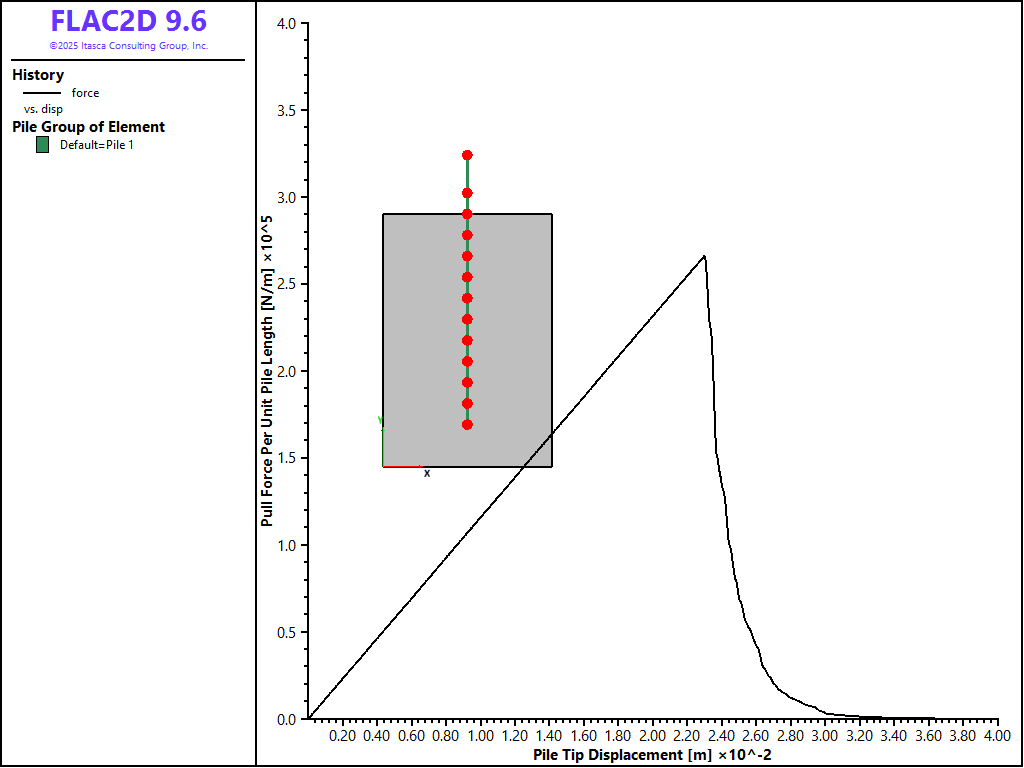
Task: Click the green Pile 1 color swatch
Action: click(x=42, y=145)
